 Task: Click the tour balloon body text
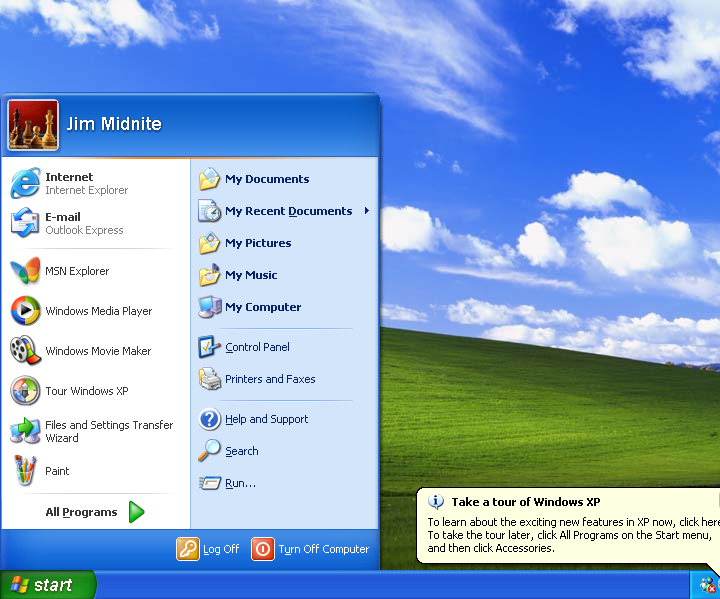pyautogui.click(x=574, y=535)
